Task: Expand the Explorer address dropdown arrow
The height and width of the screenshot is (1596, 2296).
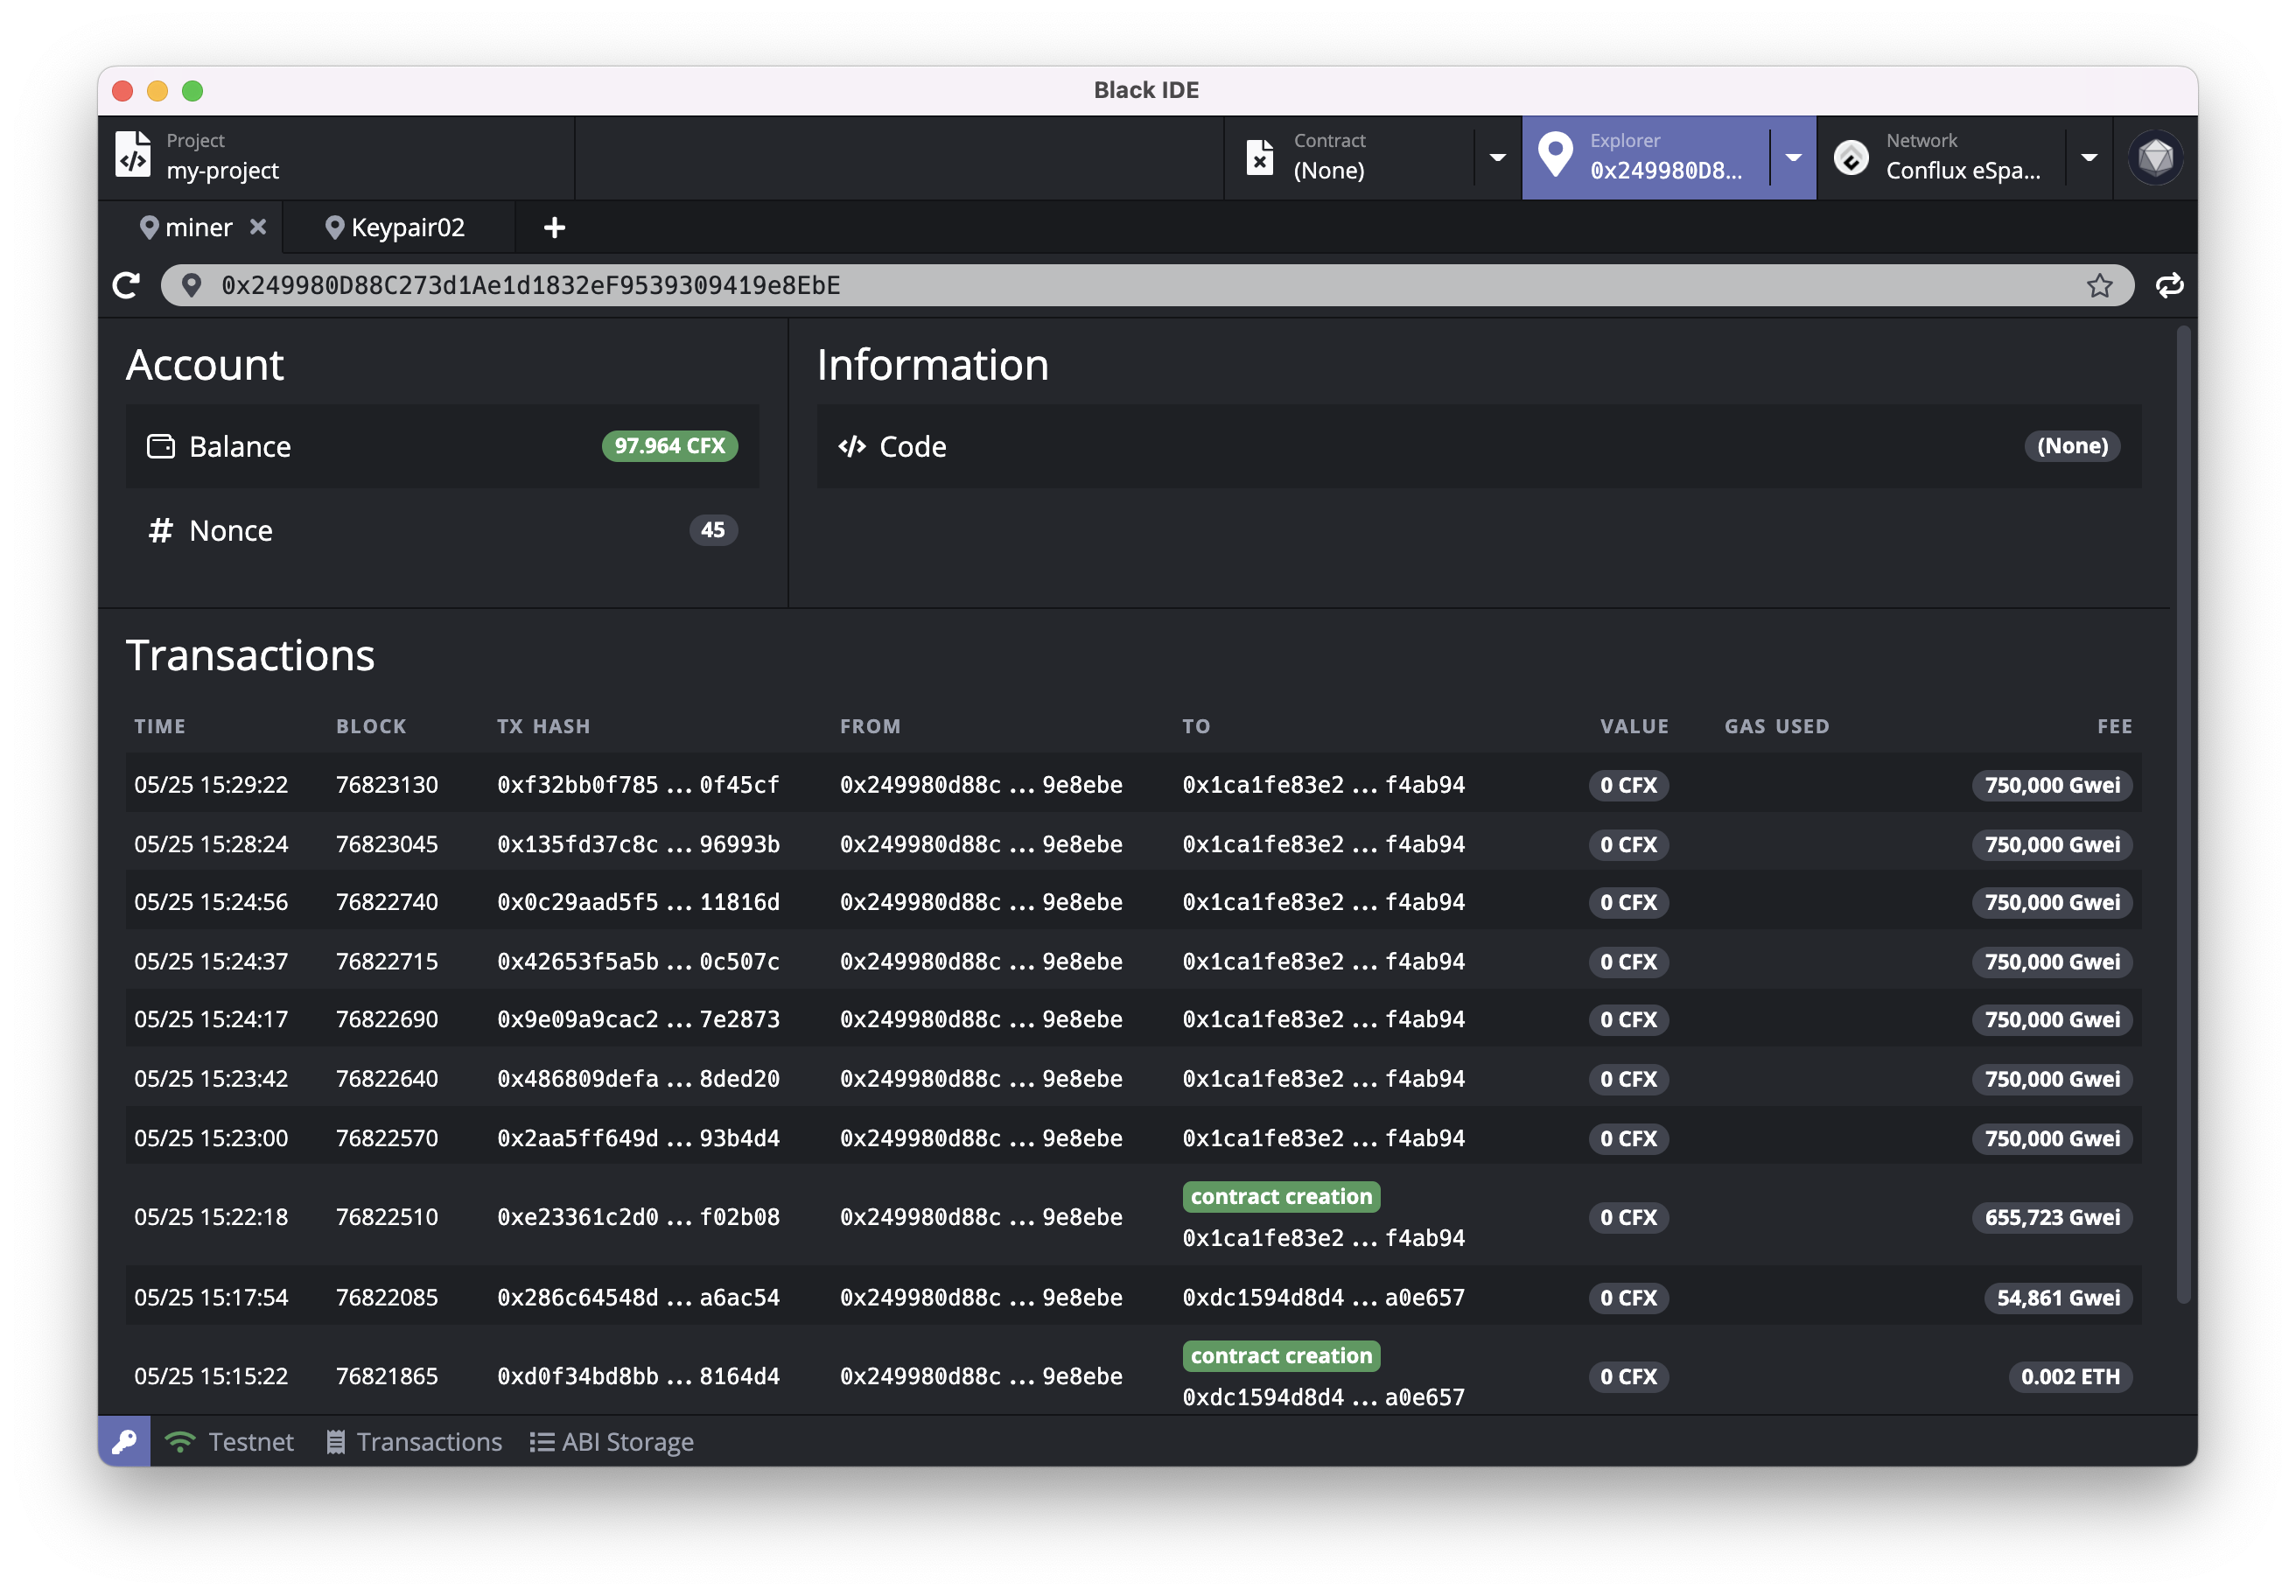Action: (x=1793, y=158)
